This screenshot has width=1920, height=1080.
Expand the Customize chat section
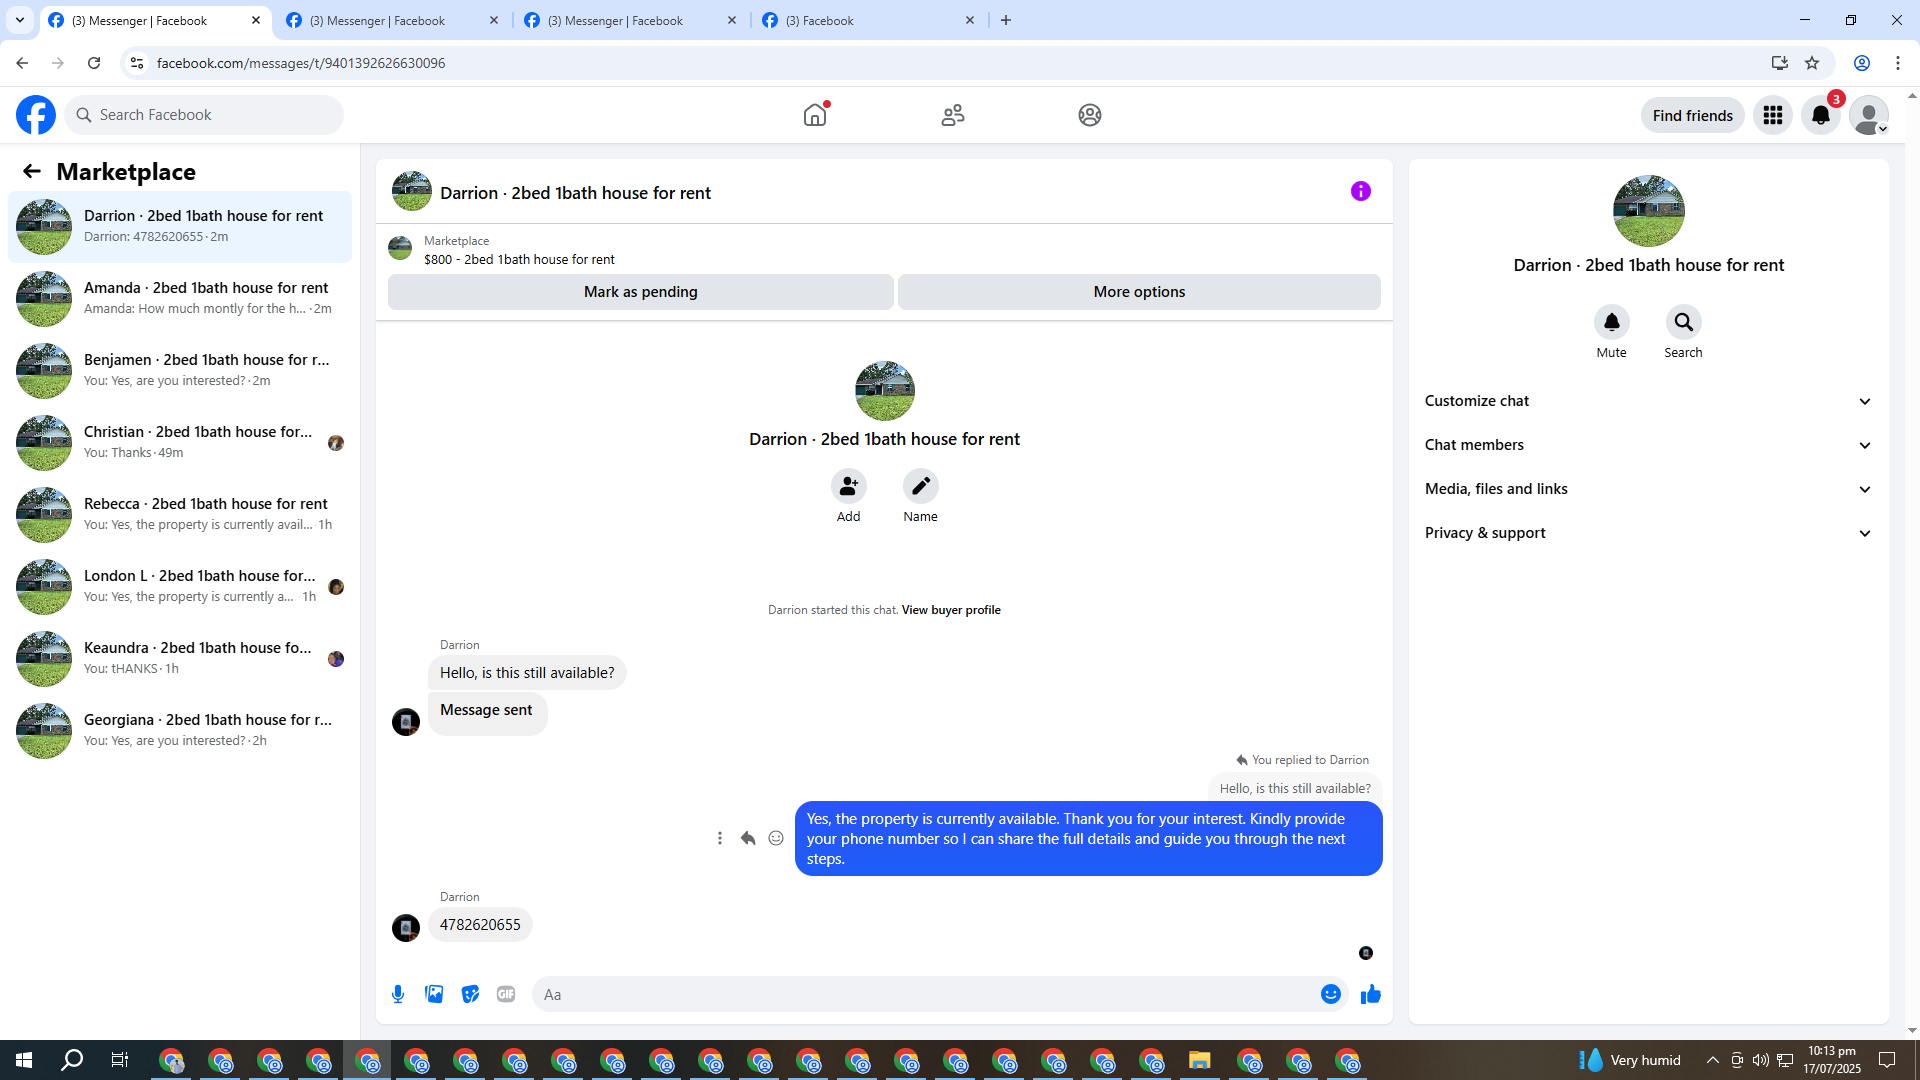tap(1648, 401)
